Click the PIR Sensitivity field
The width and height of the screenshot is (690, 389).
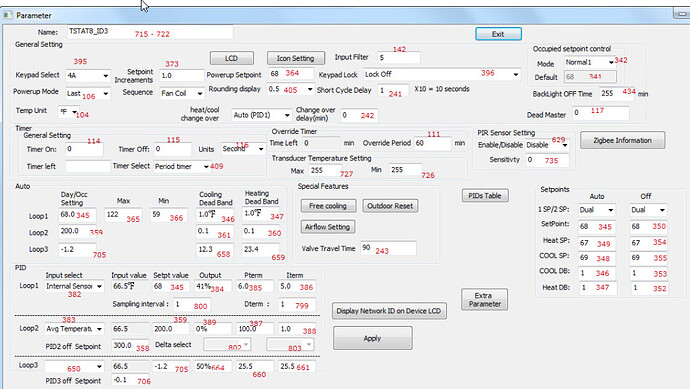tap(547, 160)
